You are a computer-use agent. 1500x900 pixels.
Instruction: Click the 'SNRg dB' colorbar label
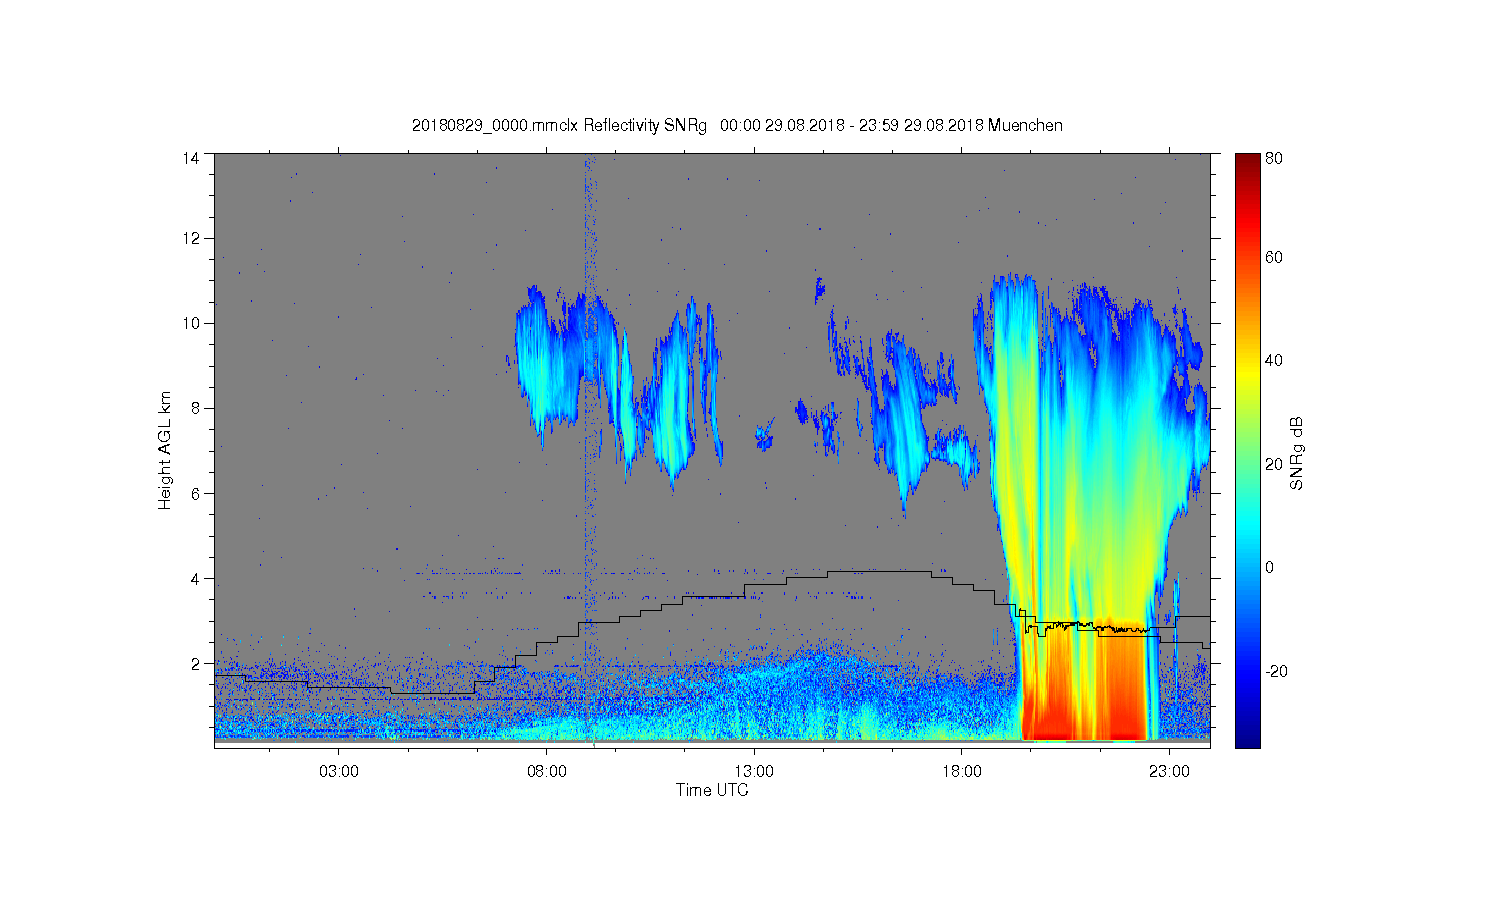coord(1297,453)
